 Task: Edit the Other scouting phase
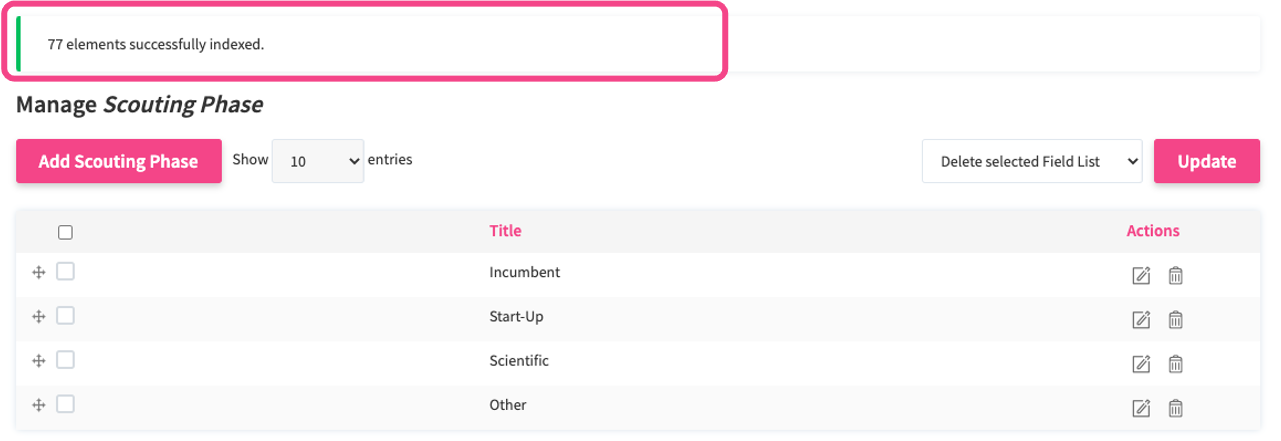1141,408
